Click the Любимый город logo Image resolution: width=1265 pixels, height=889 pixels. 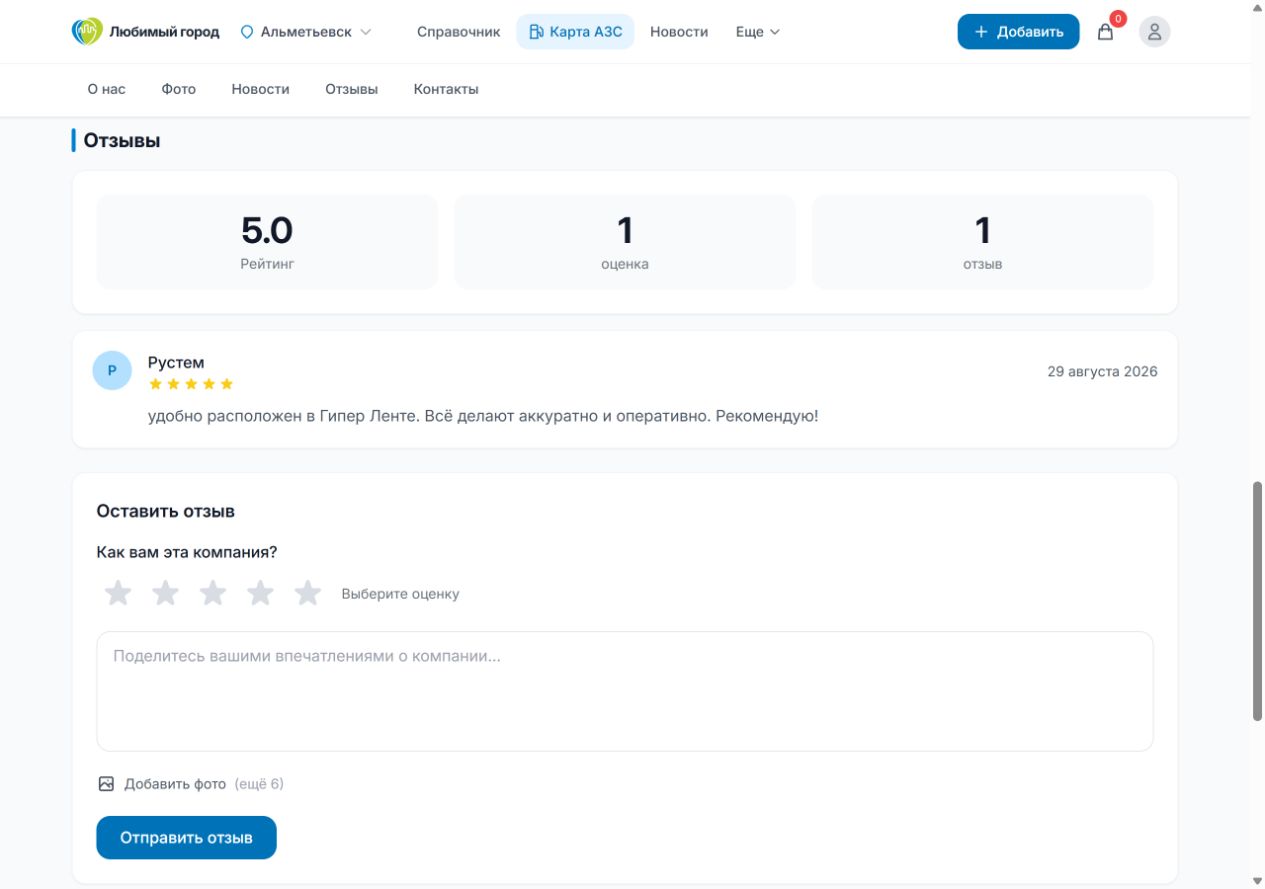click(145, 32)
